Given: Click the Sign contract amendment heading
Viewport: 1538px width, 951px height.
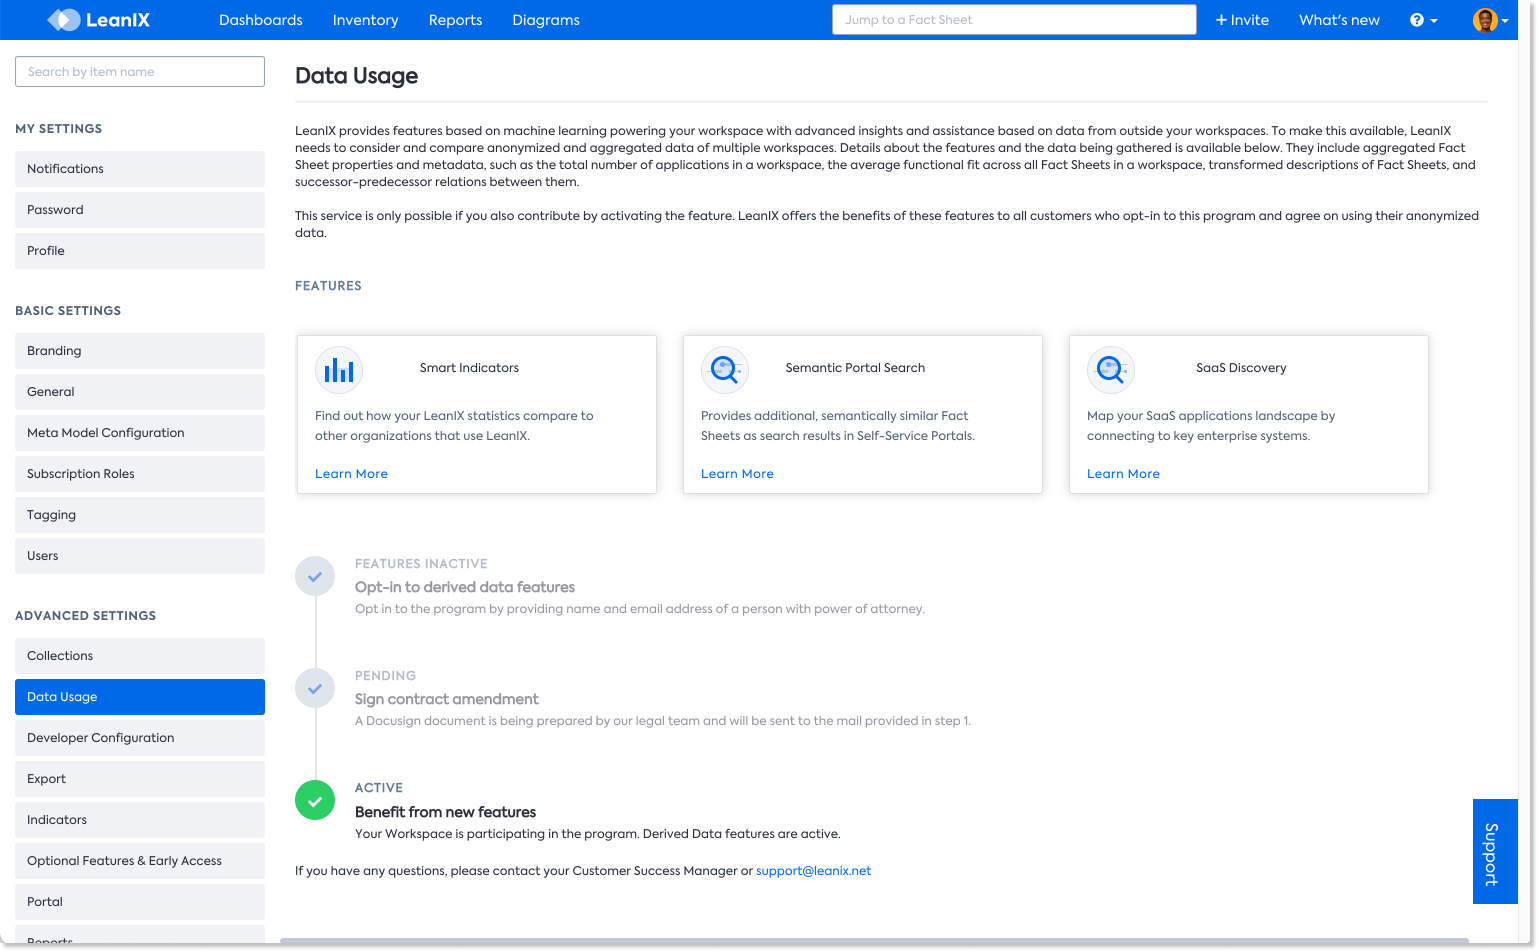Looking at the screenshot, I should (446, 699).
